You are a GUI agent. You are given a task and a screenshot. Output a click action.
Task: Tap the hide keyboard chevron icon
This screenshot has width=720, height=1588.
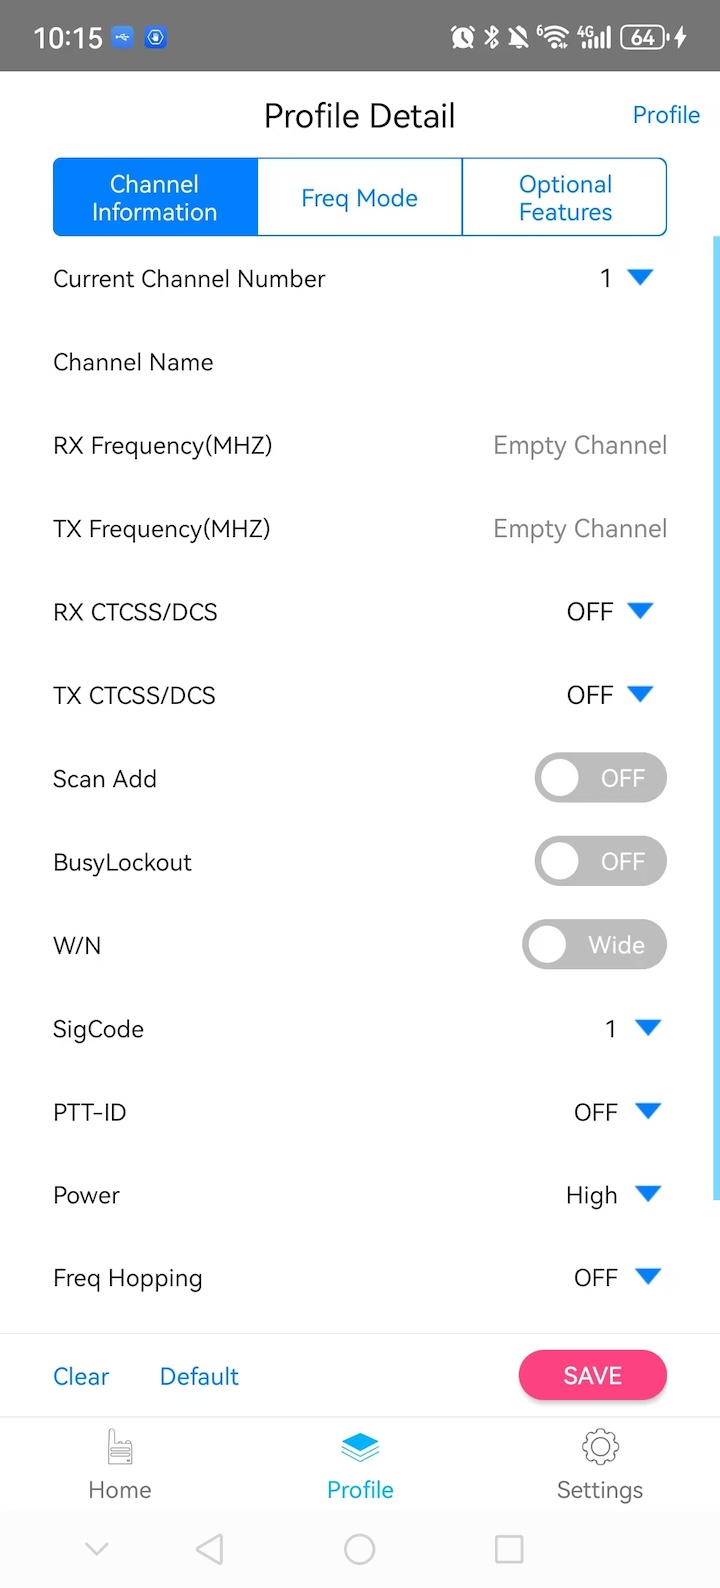[x=97, y=1549]
